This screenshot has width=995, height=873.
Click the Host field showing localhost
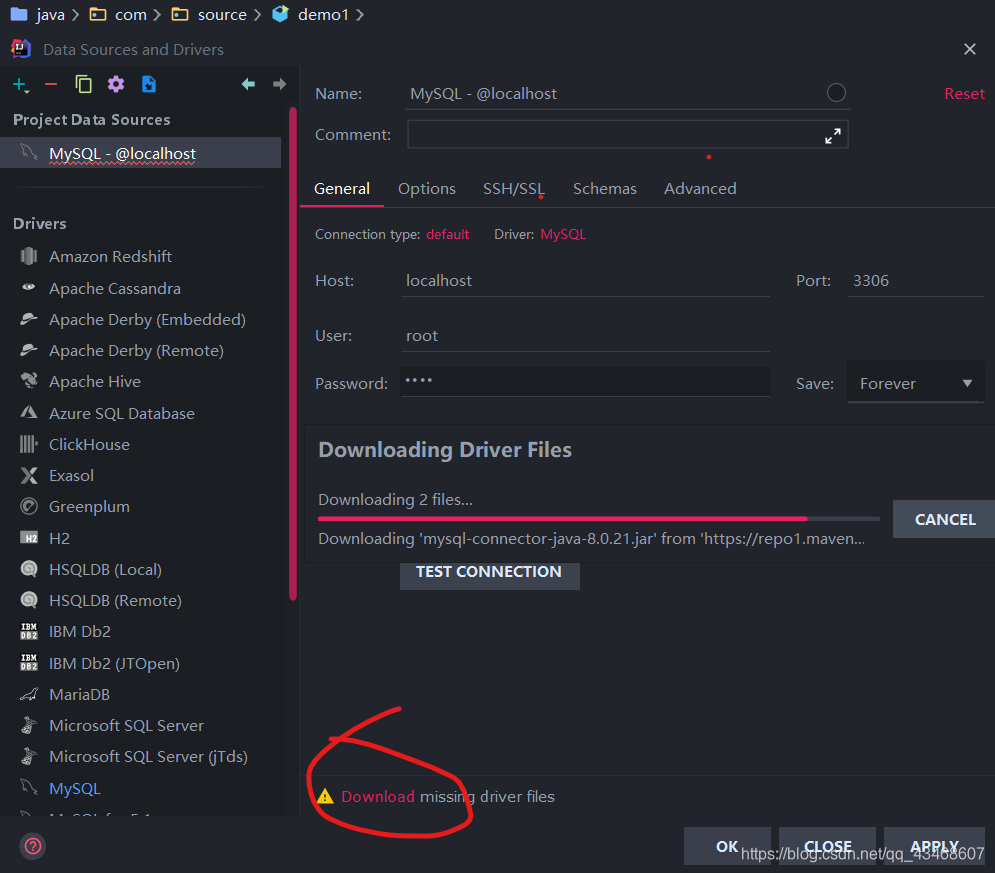[584, 280]
